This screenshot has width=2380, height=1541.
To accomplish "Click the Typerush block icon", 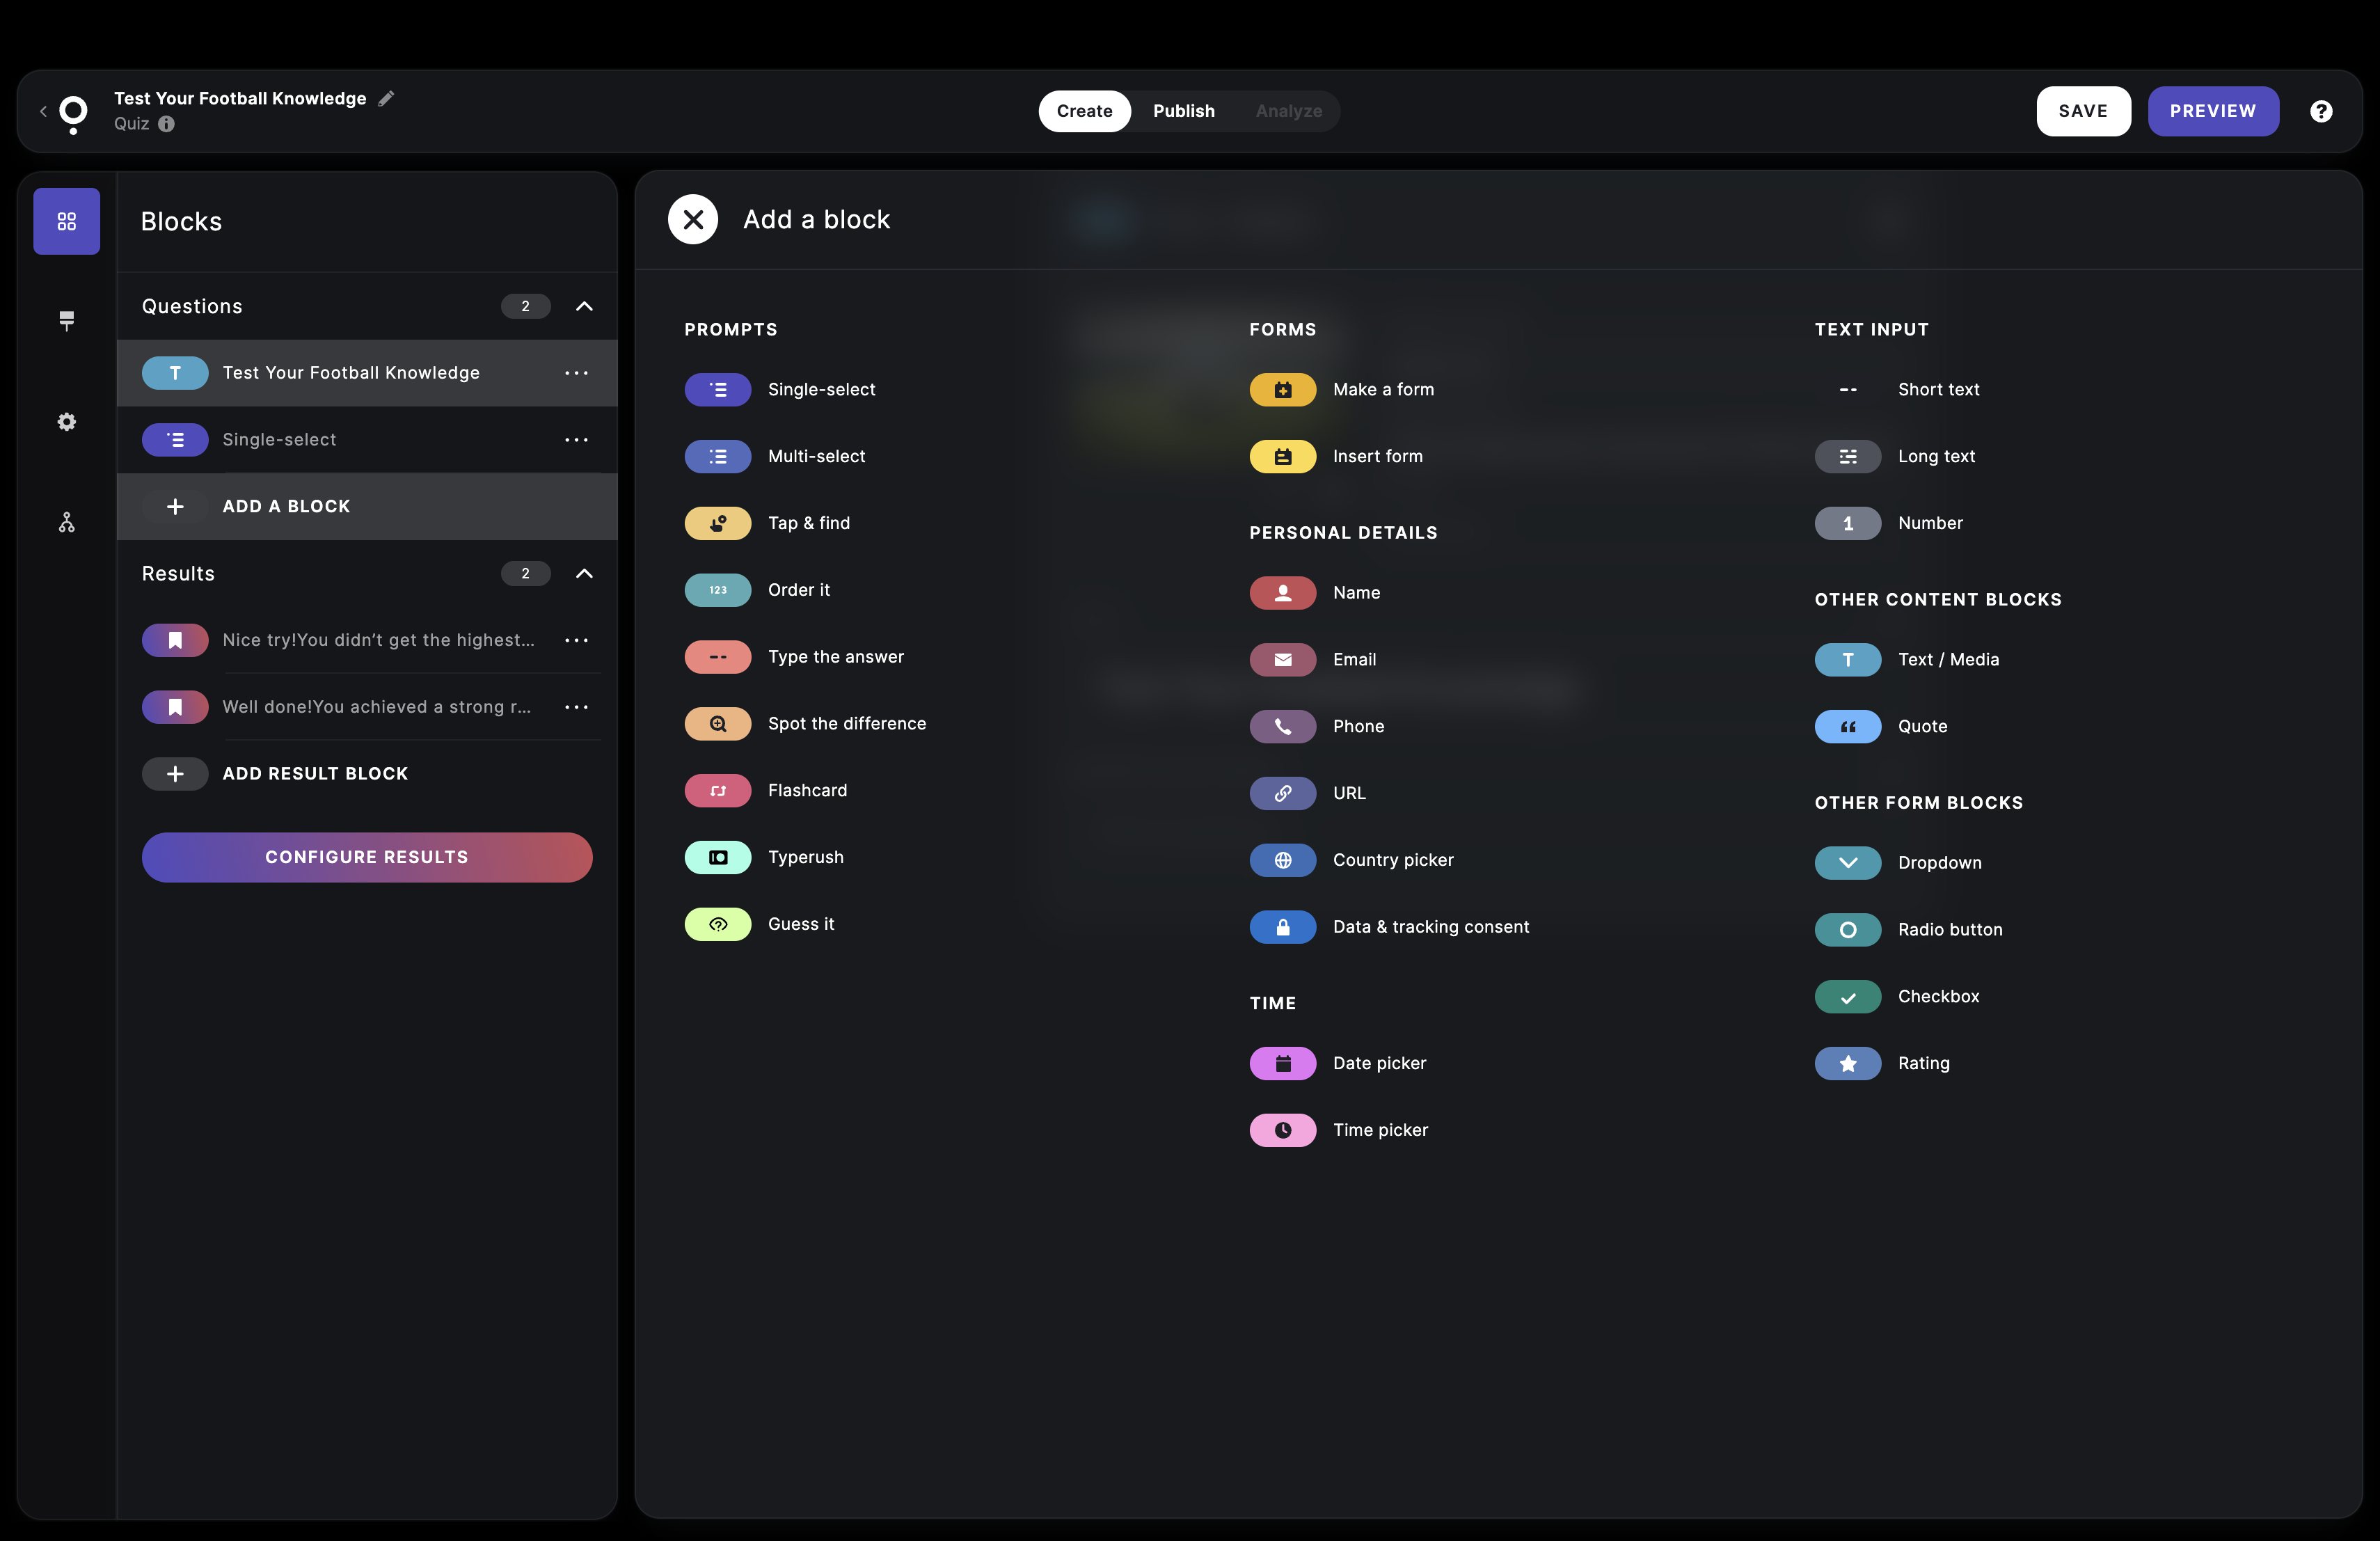I will (717, 857).
